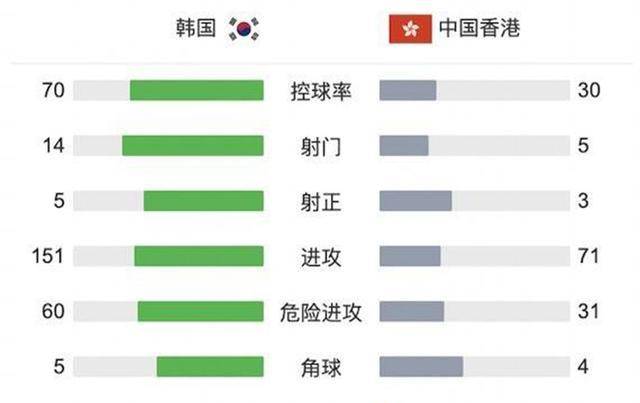This screenshot has height=403, width=640.
Task: Click Hong Kong's dangerous attacks value 31
Action: pyautogui.click(x=588, y=312)
